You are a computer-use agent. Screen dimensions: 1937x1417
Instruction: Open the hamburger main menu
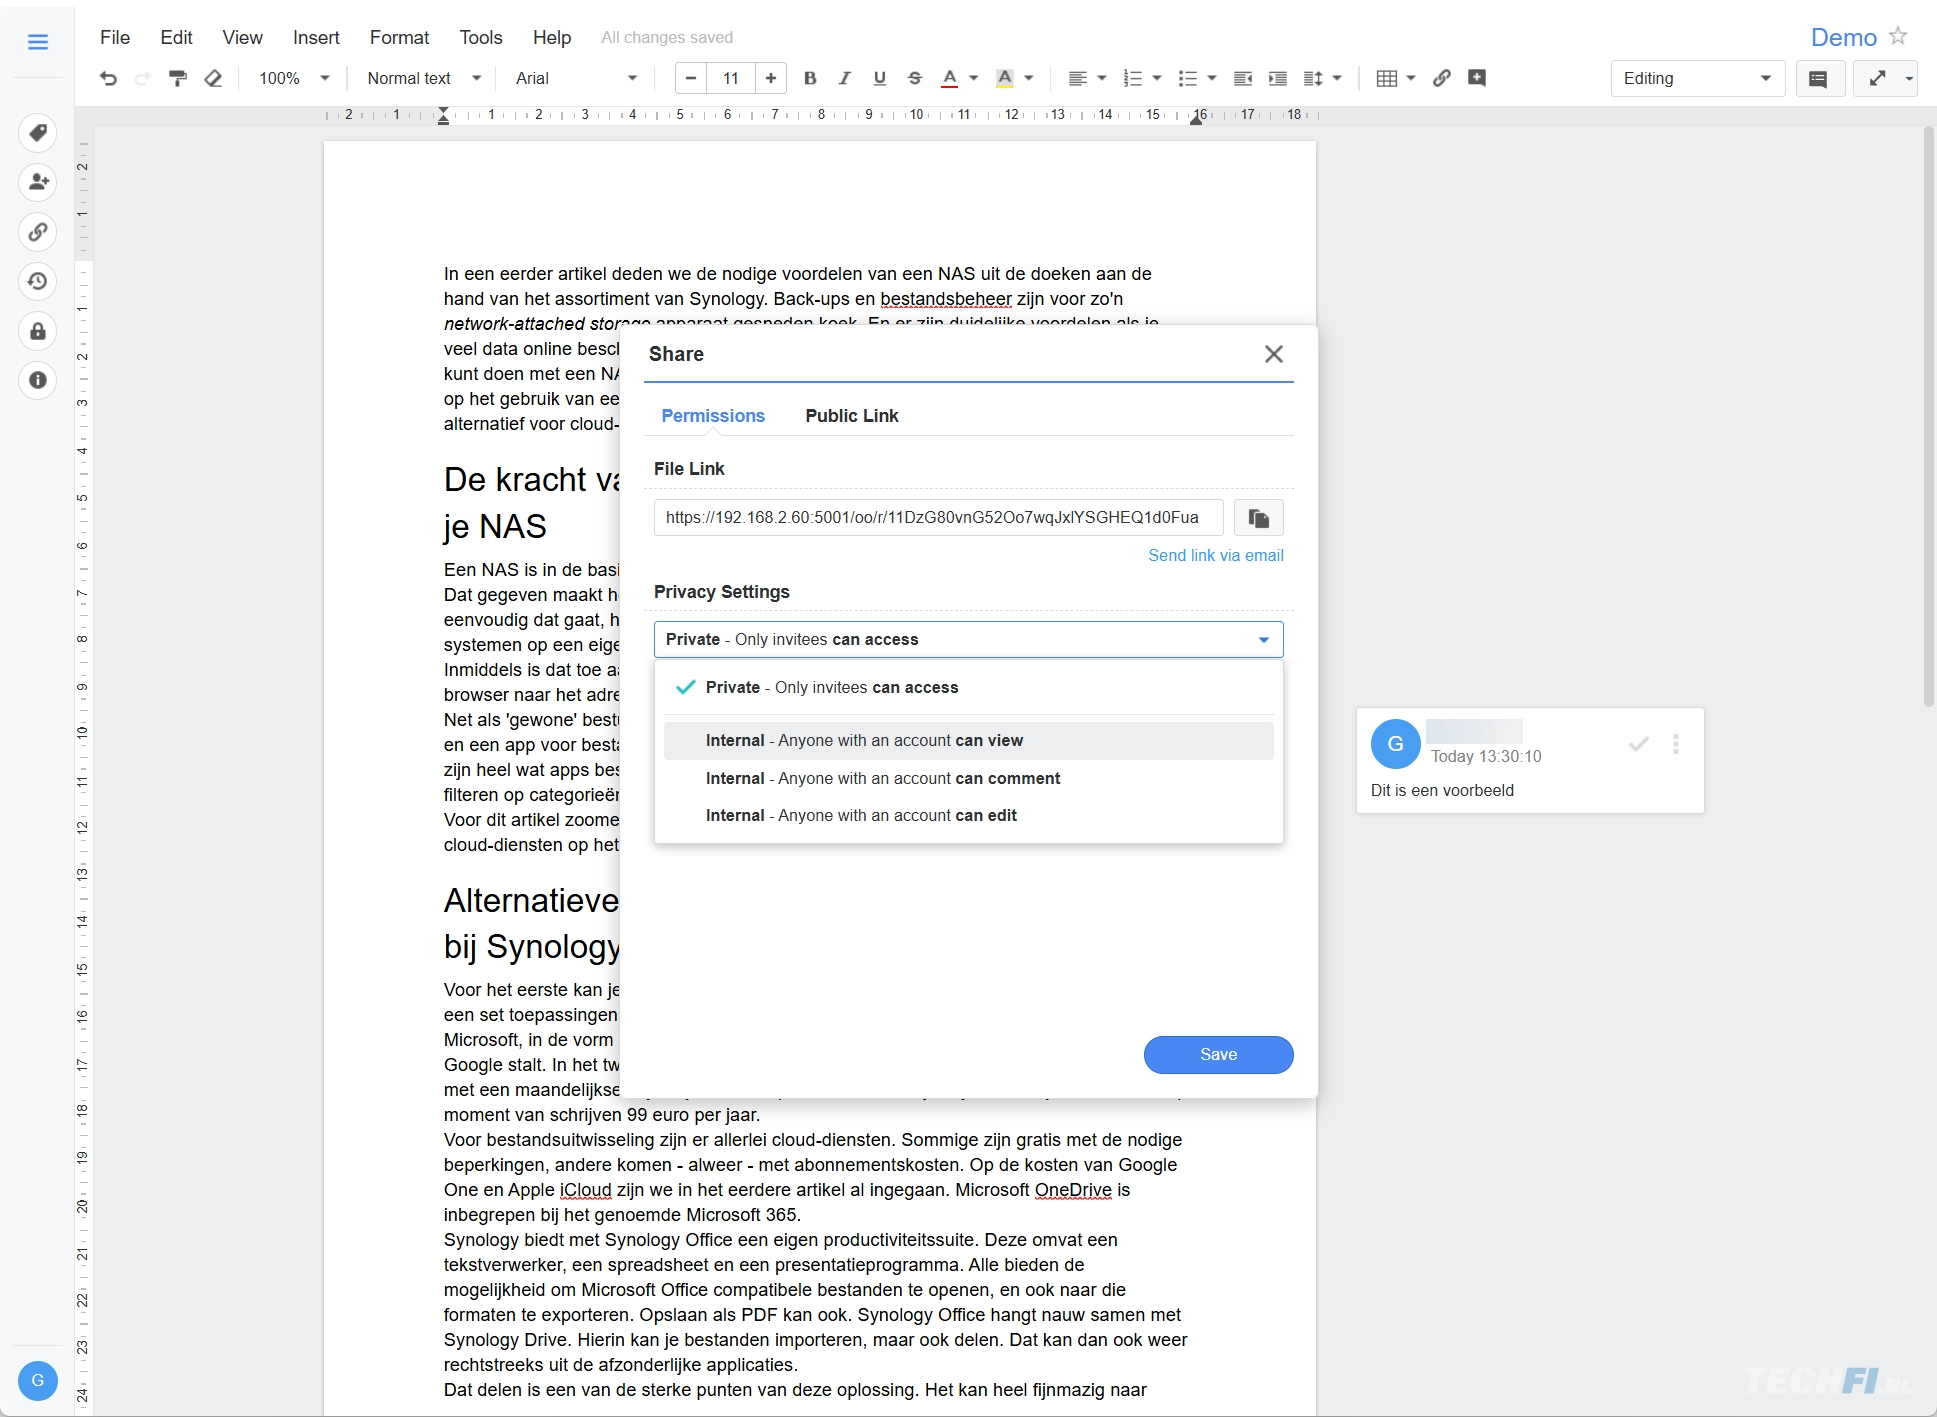tap(38, 41)
